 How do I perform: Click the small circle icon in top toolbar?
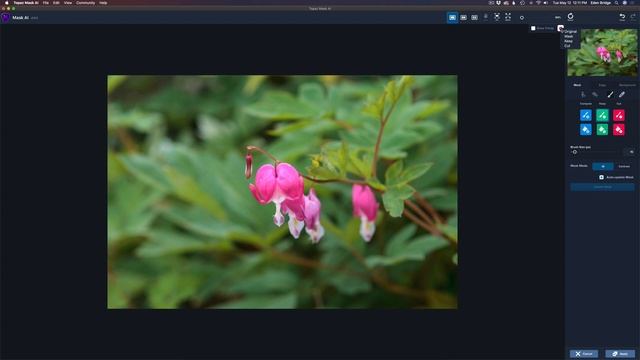click(x=522, y=18)
